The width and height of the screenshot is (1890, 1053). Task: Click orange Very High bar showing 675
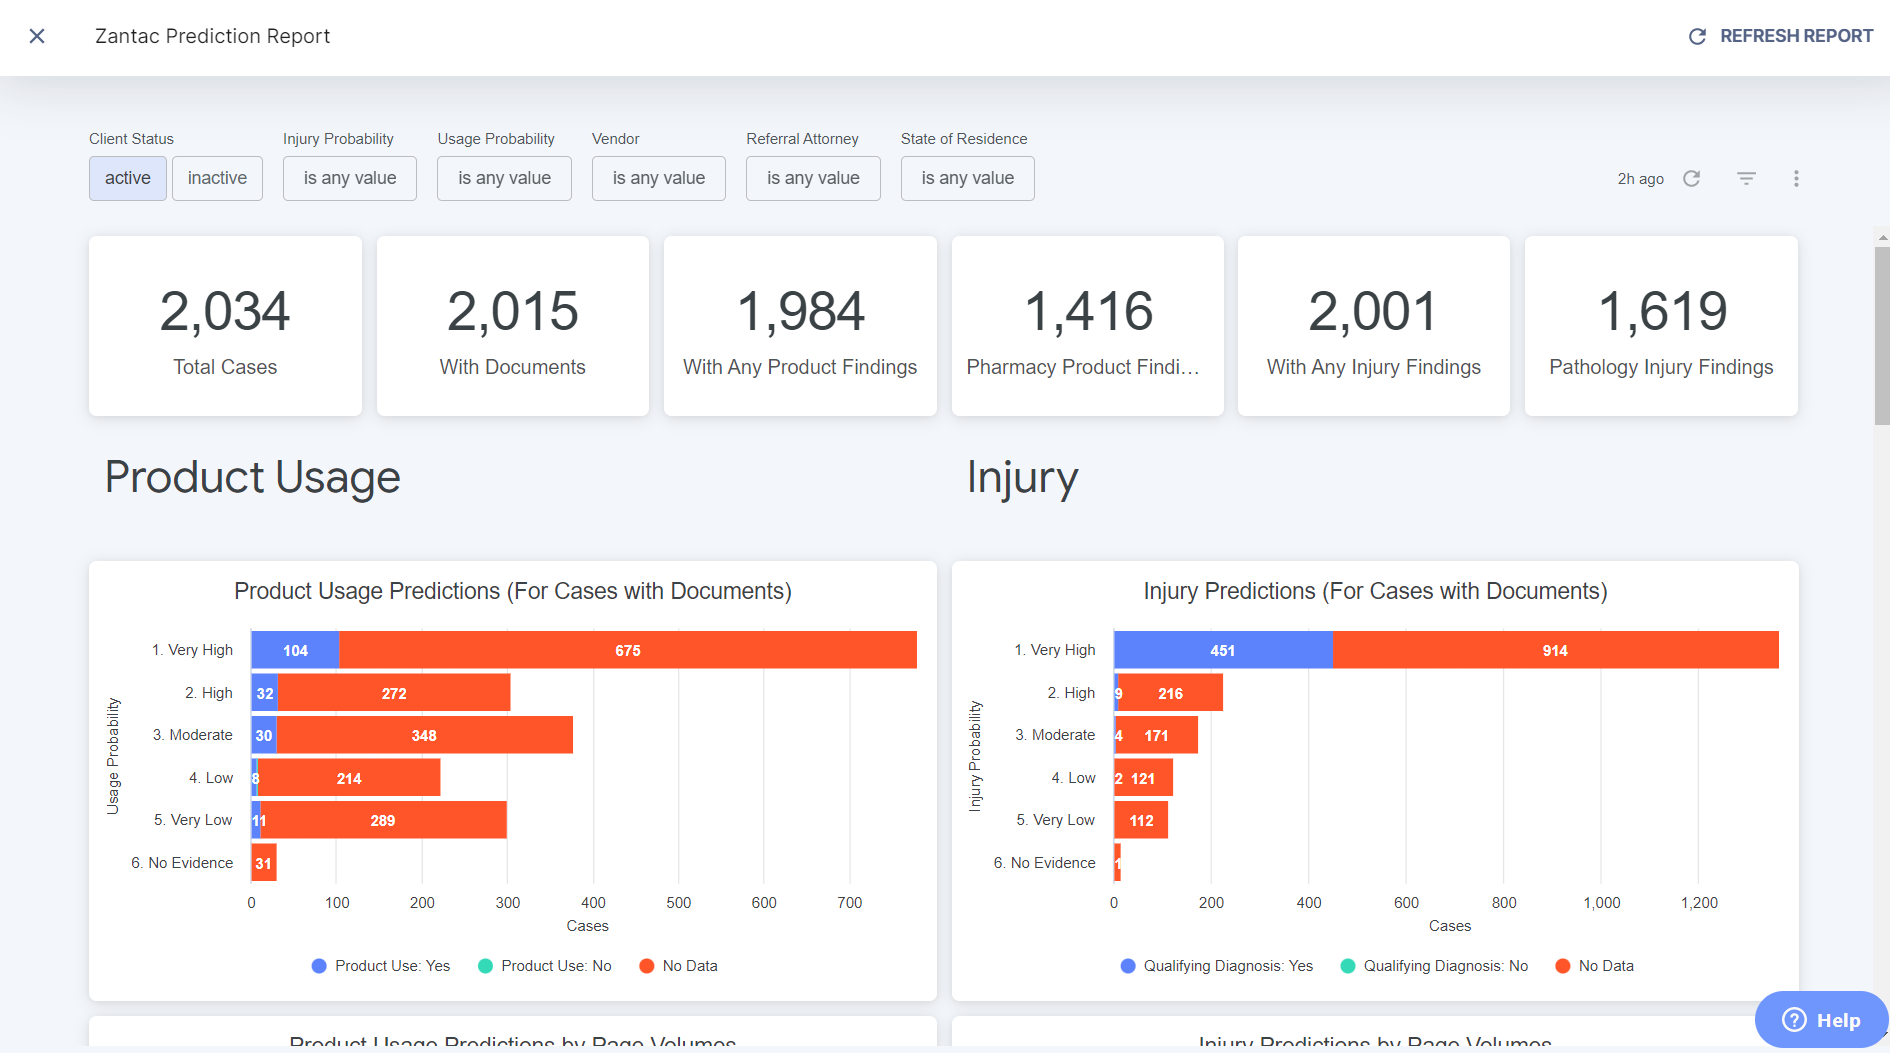tap(628, 650)
